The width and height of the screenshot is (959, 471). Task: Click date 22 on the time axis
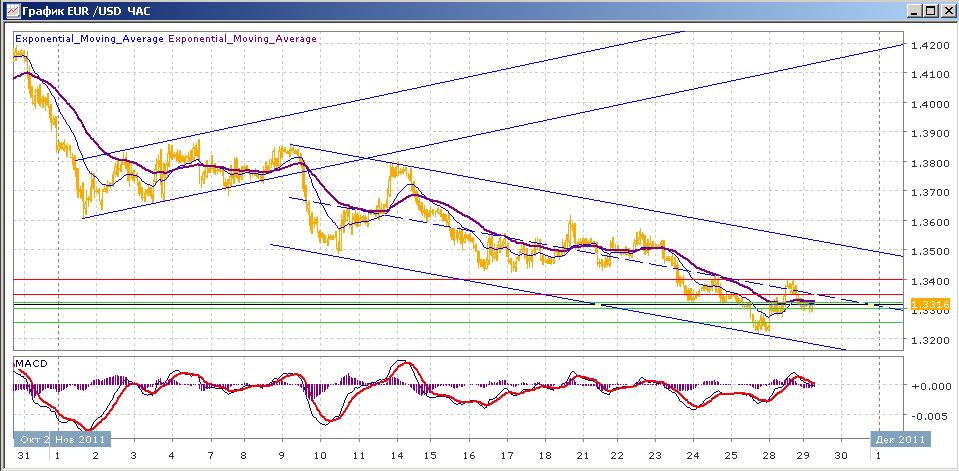click(618, 456)
